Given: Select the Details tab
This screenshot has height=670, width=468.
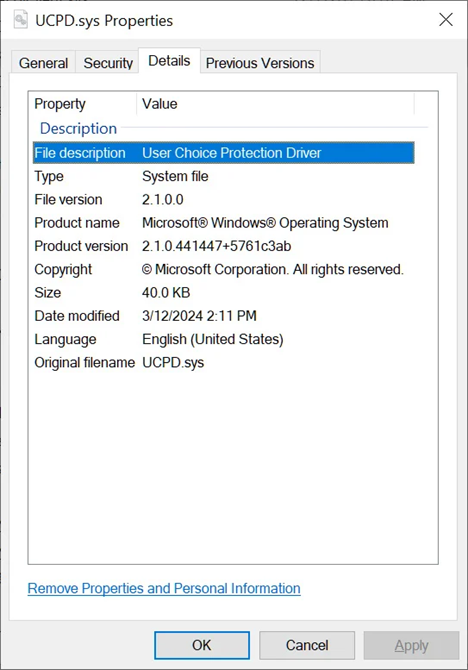Looking at the screenshot, I should coord(169,61).
